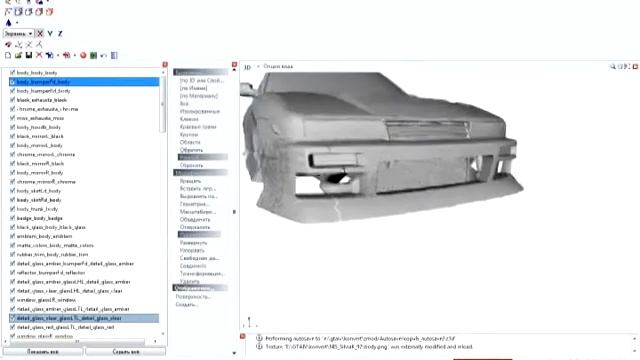The height and width of the screenshot is (360, 640).
Task: Toggle the X axis constraint
Action: (x=40, y=33)
